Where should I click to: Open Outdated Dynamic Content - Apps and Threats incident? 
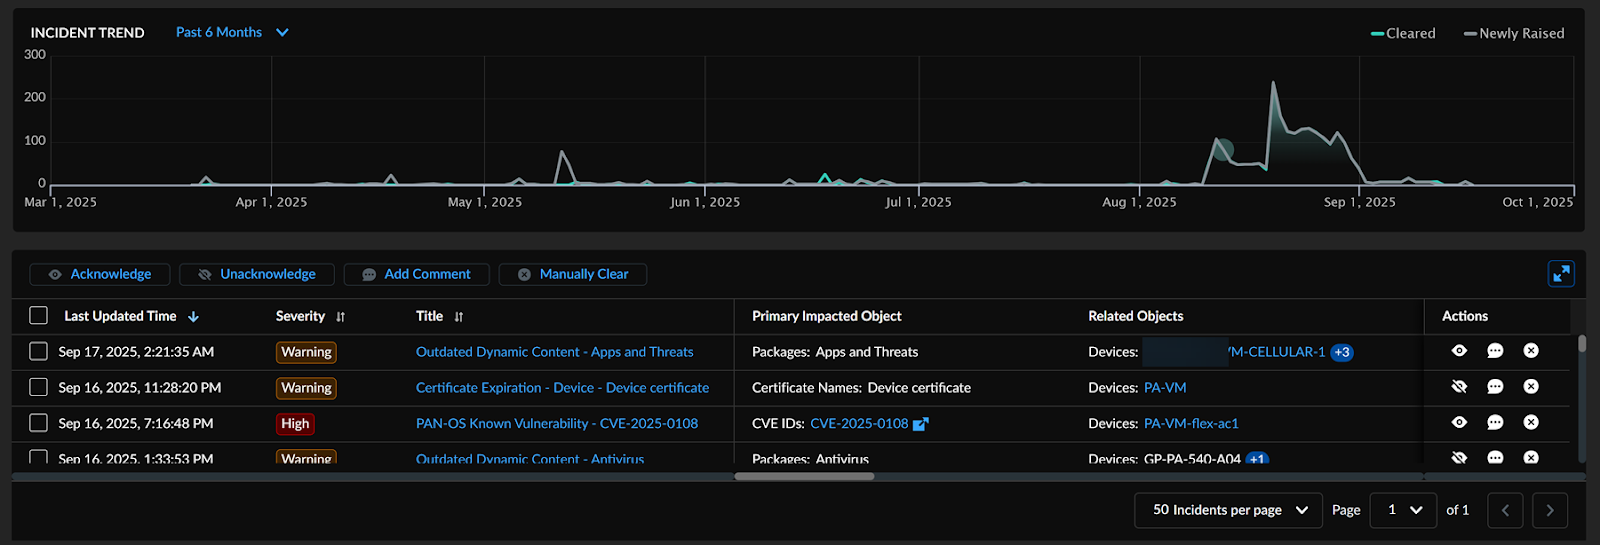(x=554, y=352)
